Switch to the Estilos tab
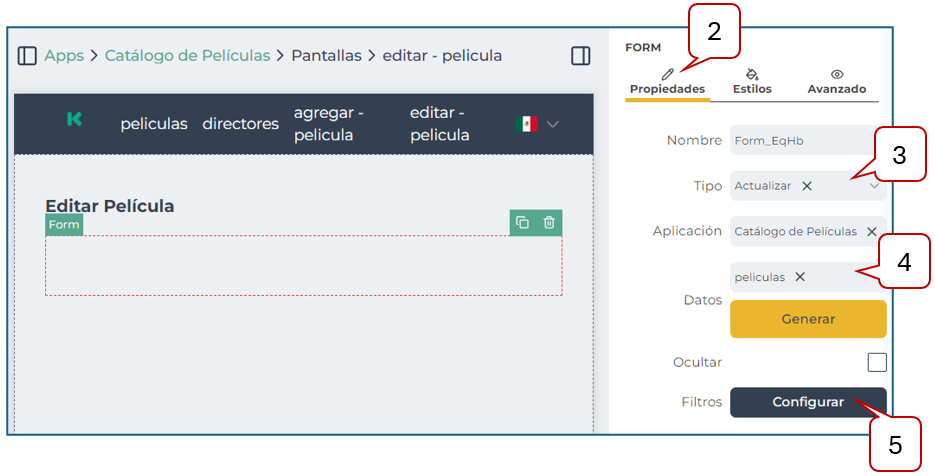 click(752, 82)
